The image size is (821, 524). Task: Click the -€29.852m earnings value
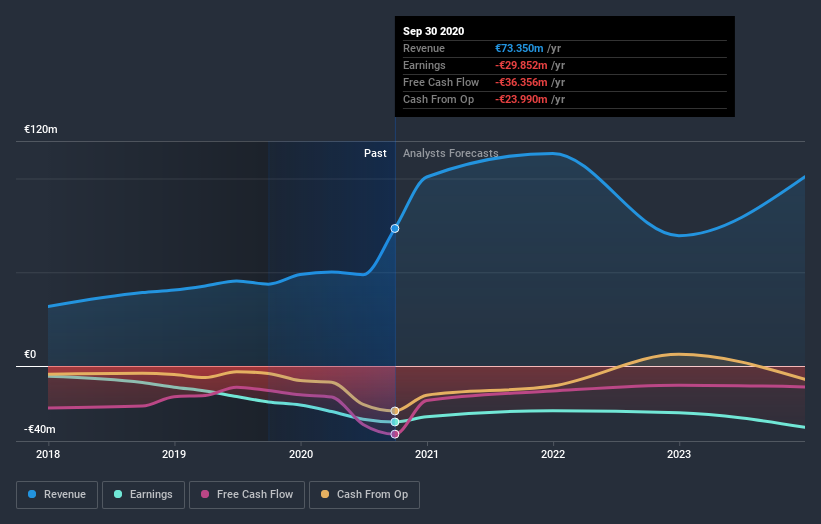tap(522, 65)
